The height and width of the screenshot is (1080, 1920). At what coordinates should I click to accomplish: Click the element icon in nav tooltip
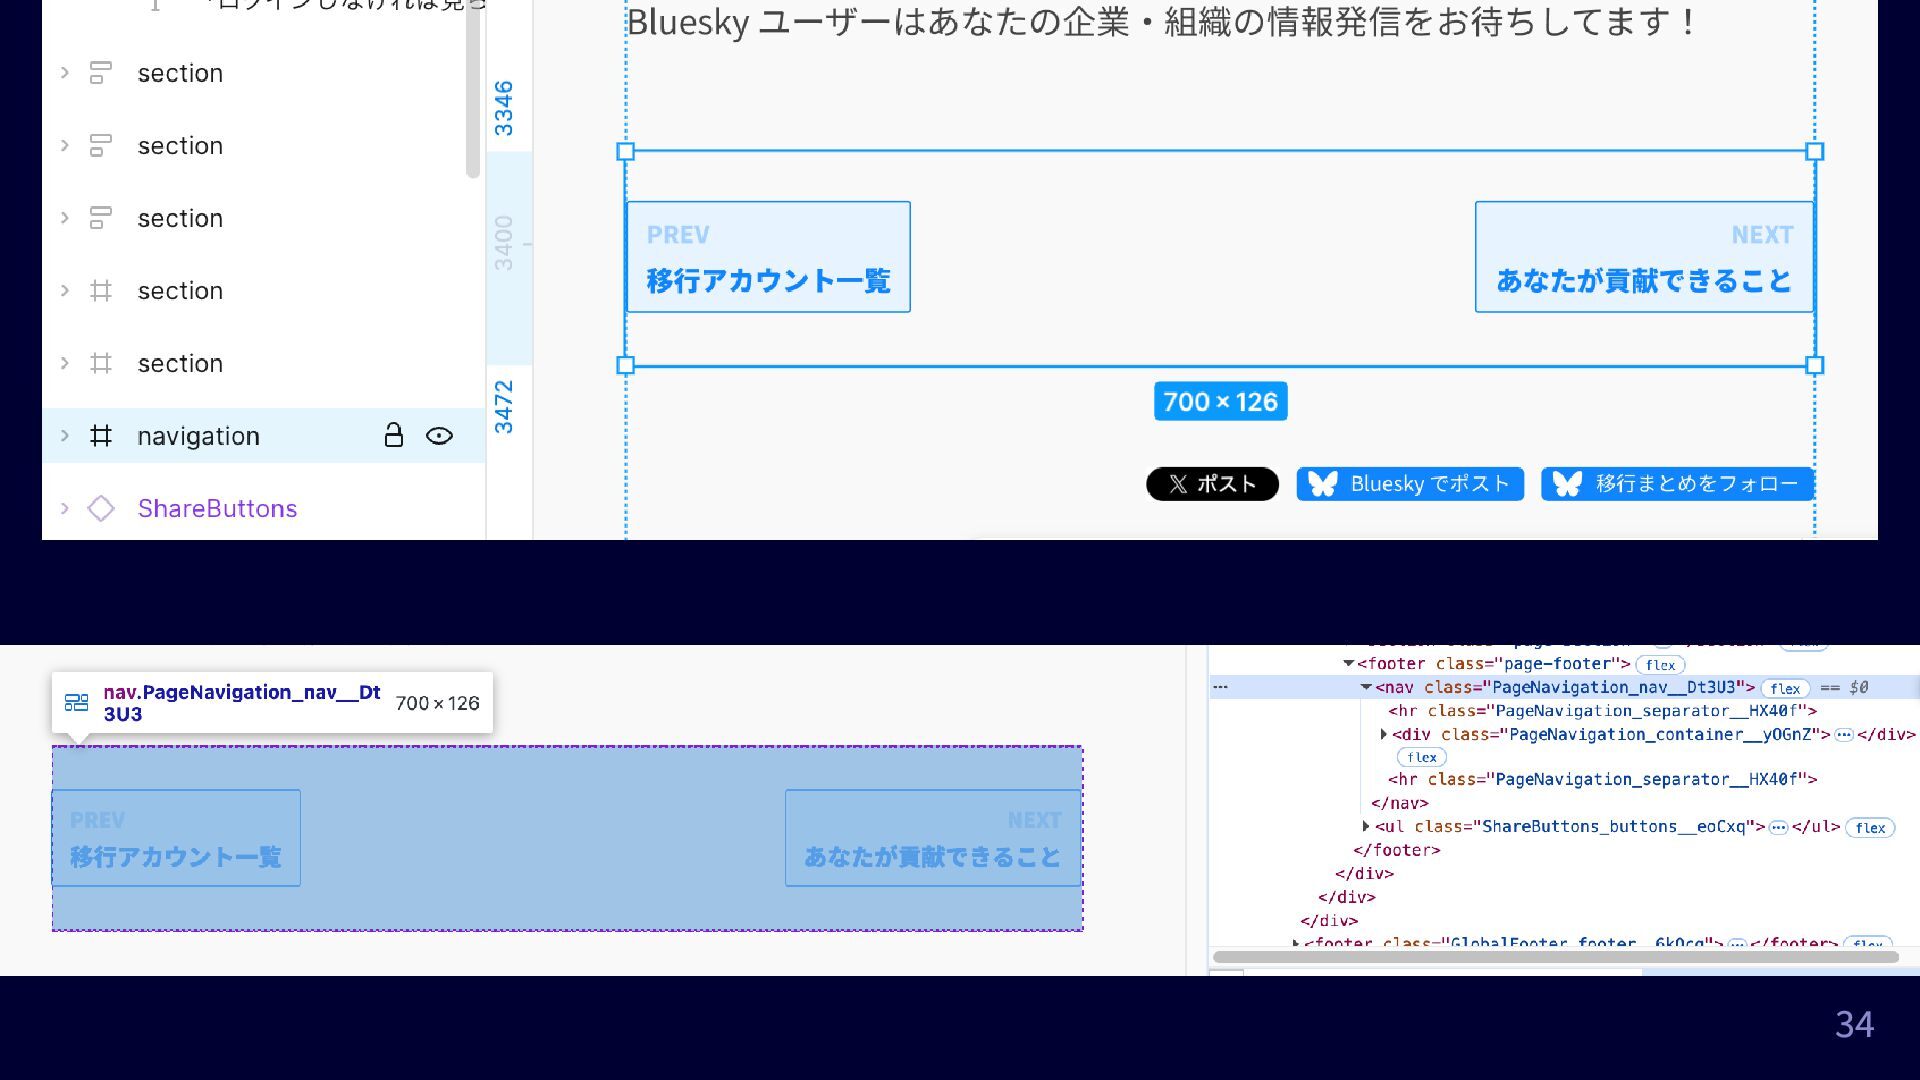pos(76,703)
